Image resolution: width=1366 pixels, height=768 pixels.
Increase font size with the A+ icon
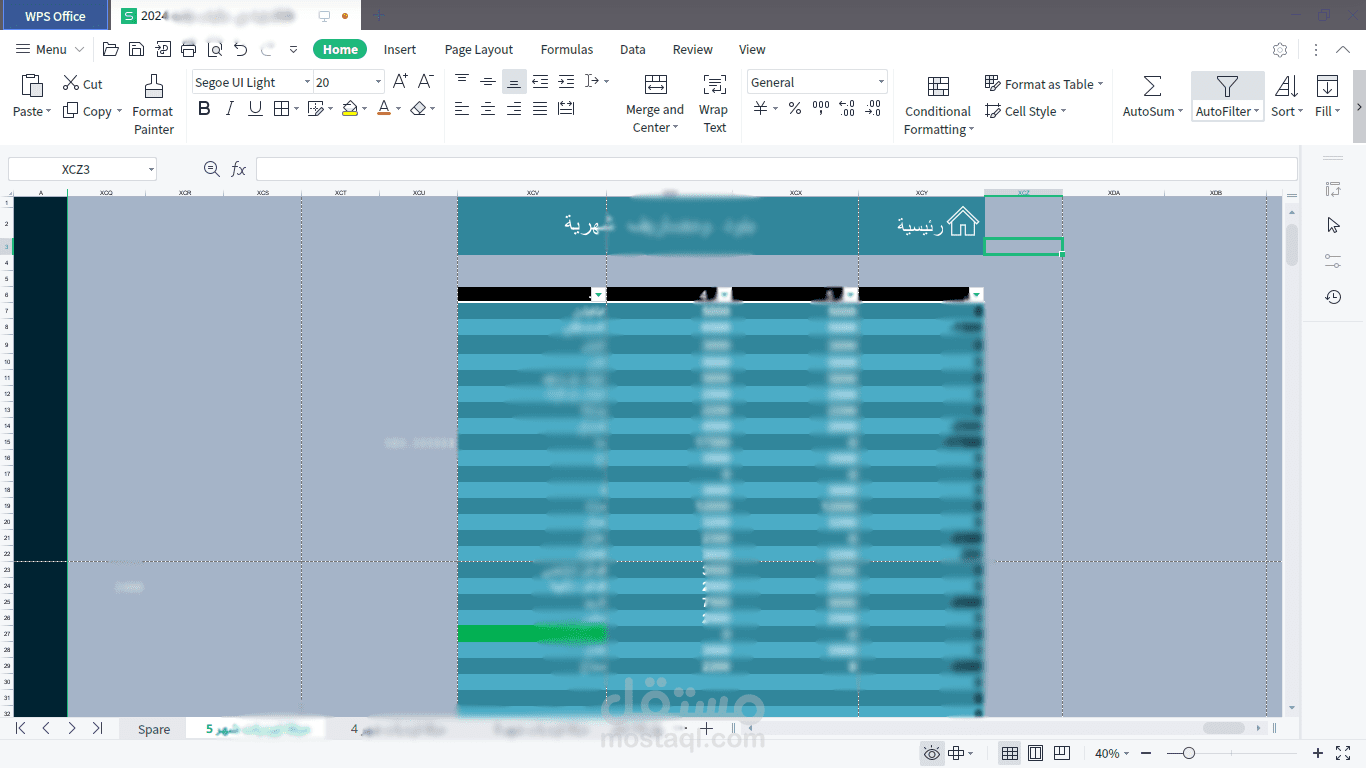pyautogui.click(x=400, y=82)
